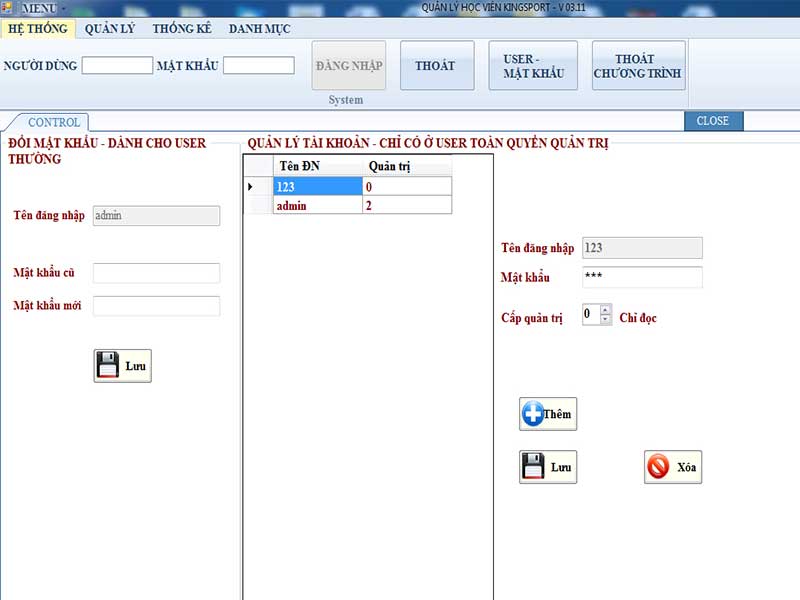Click the floppy disk Lưu icon under Mật khẩu mới
Viewport: 800px width, 600px height.
(x=107, y=365)
